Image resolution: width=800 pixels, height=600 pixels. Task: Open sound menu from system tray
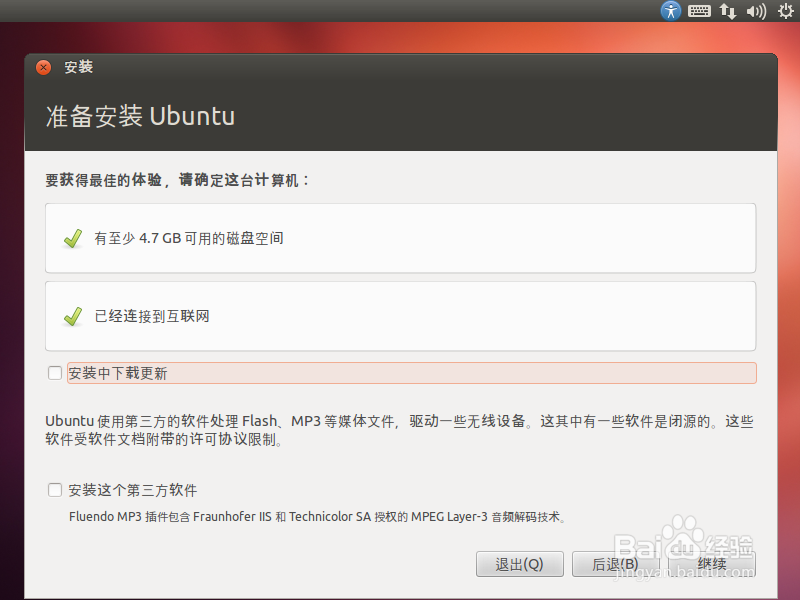[755, 11]
